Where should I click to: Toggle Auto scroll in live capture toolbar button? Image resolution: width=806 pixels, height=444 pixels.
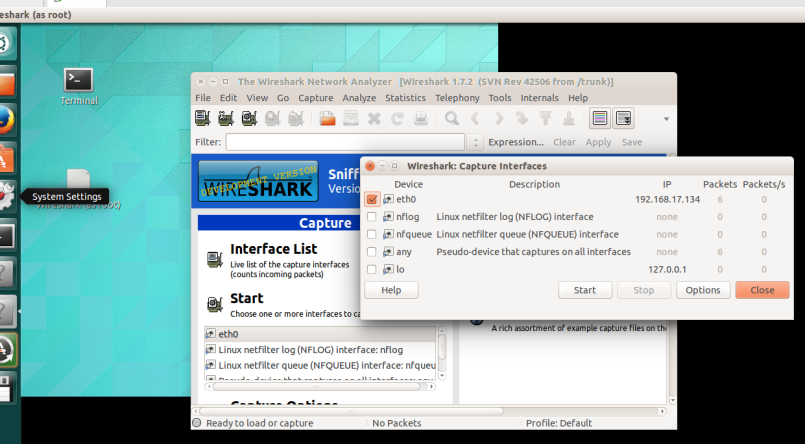(623, 119)
